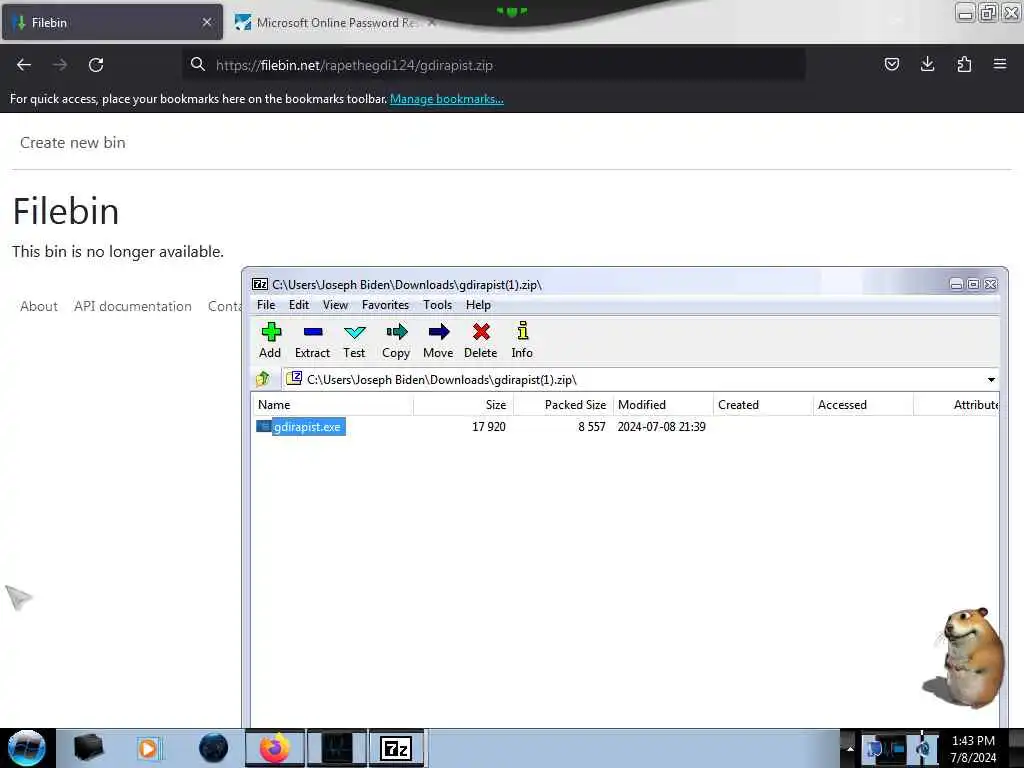Sort by the Created column header
Screen dimensions: 1024x768
[x=763, y=405]
